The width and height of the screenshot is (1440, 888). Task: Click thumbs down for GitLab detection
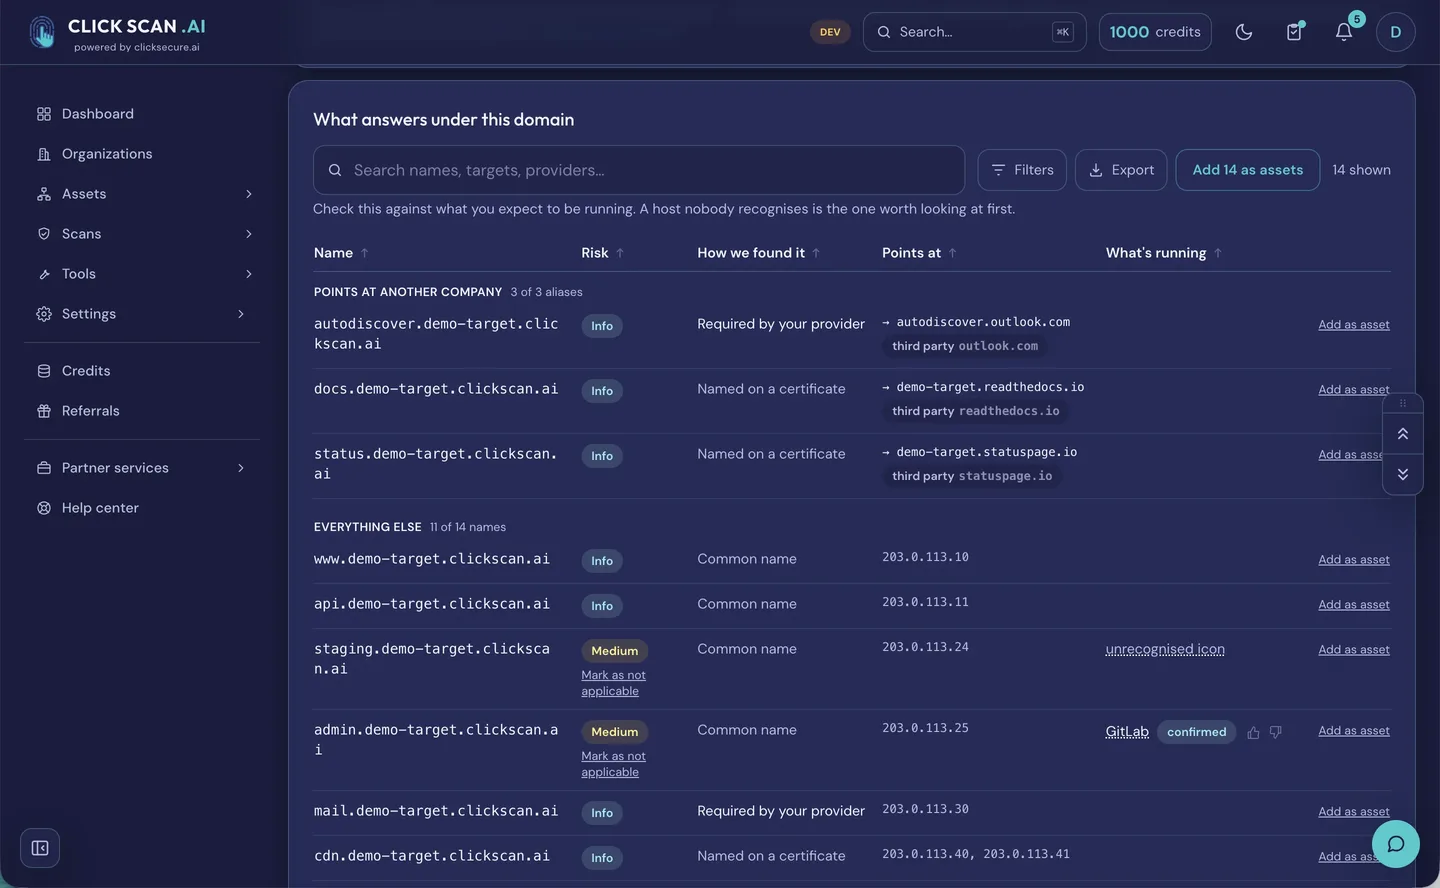1276,733
